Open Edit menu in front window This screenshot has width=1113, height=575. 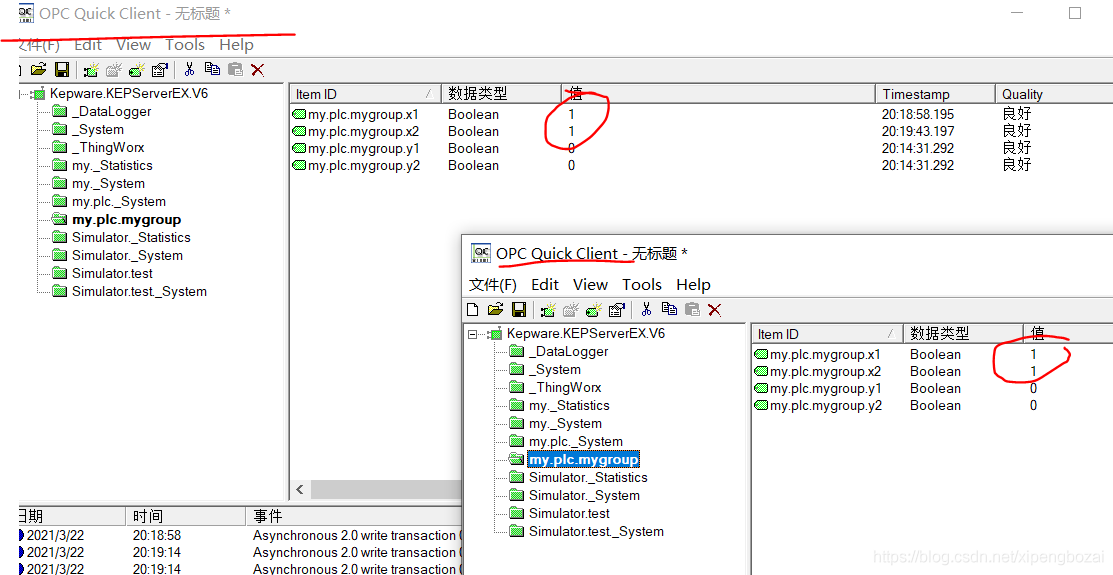click(x=545, y=285)
